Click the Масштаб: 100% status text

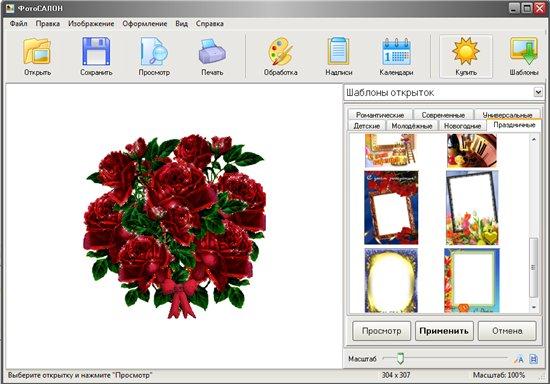click(x=498, y=375)
